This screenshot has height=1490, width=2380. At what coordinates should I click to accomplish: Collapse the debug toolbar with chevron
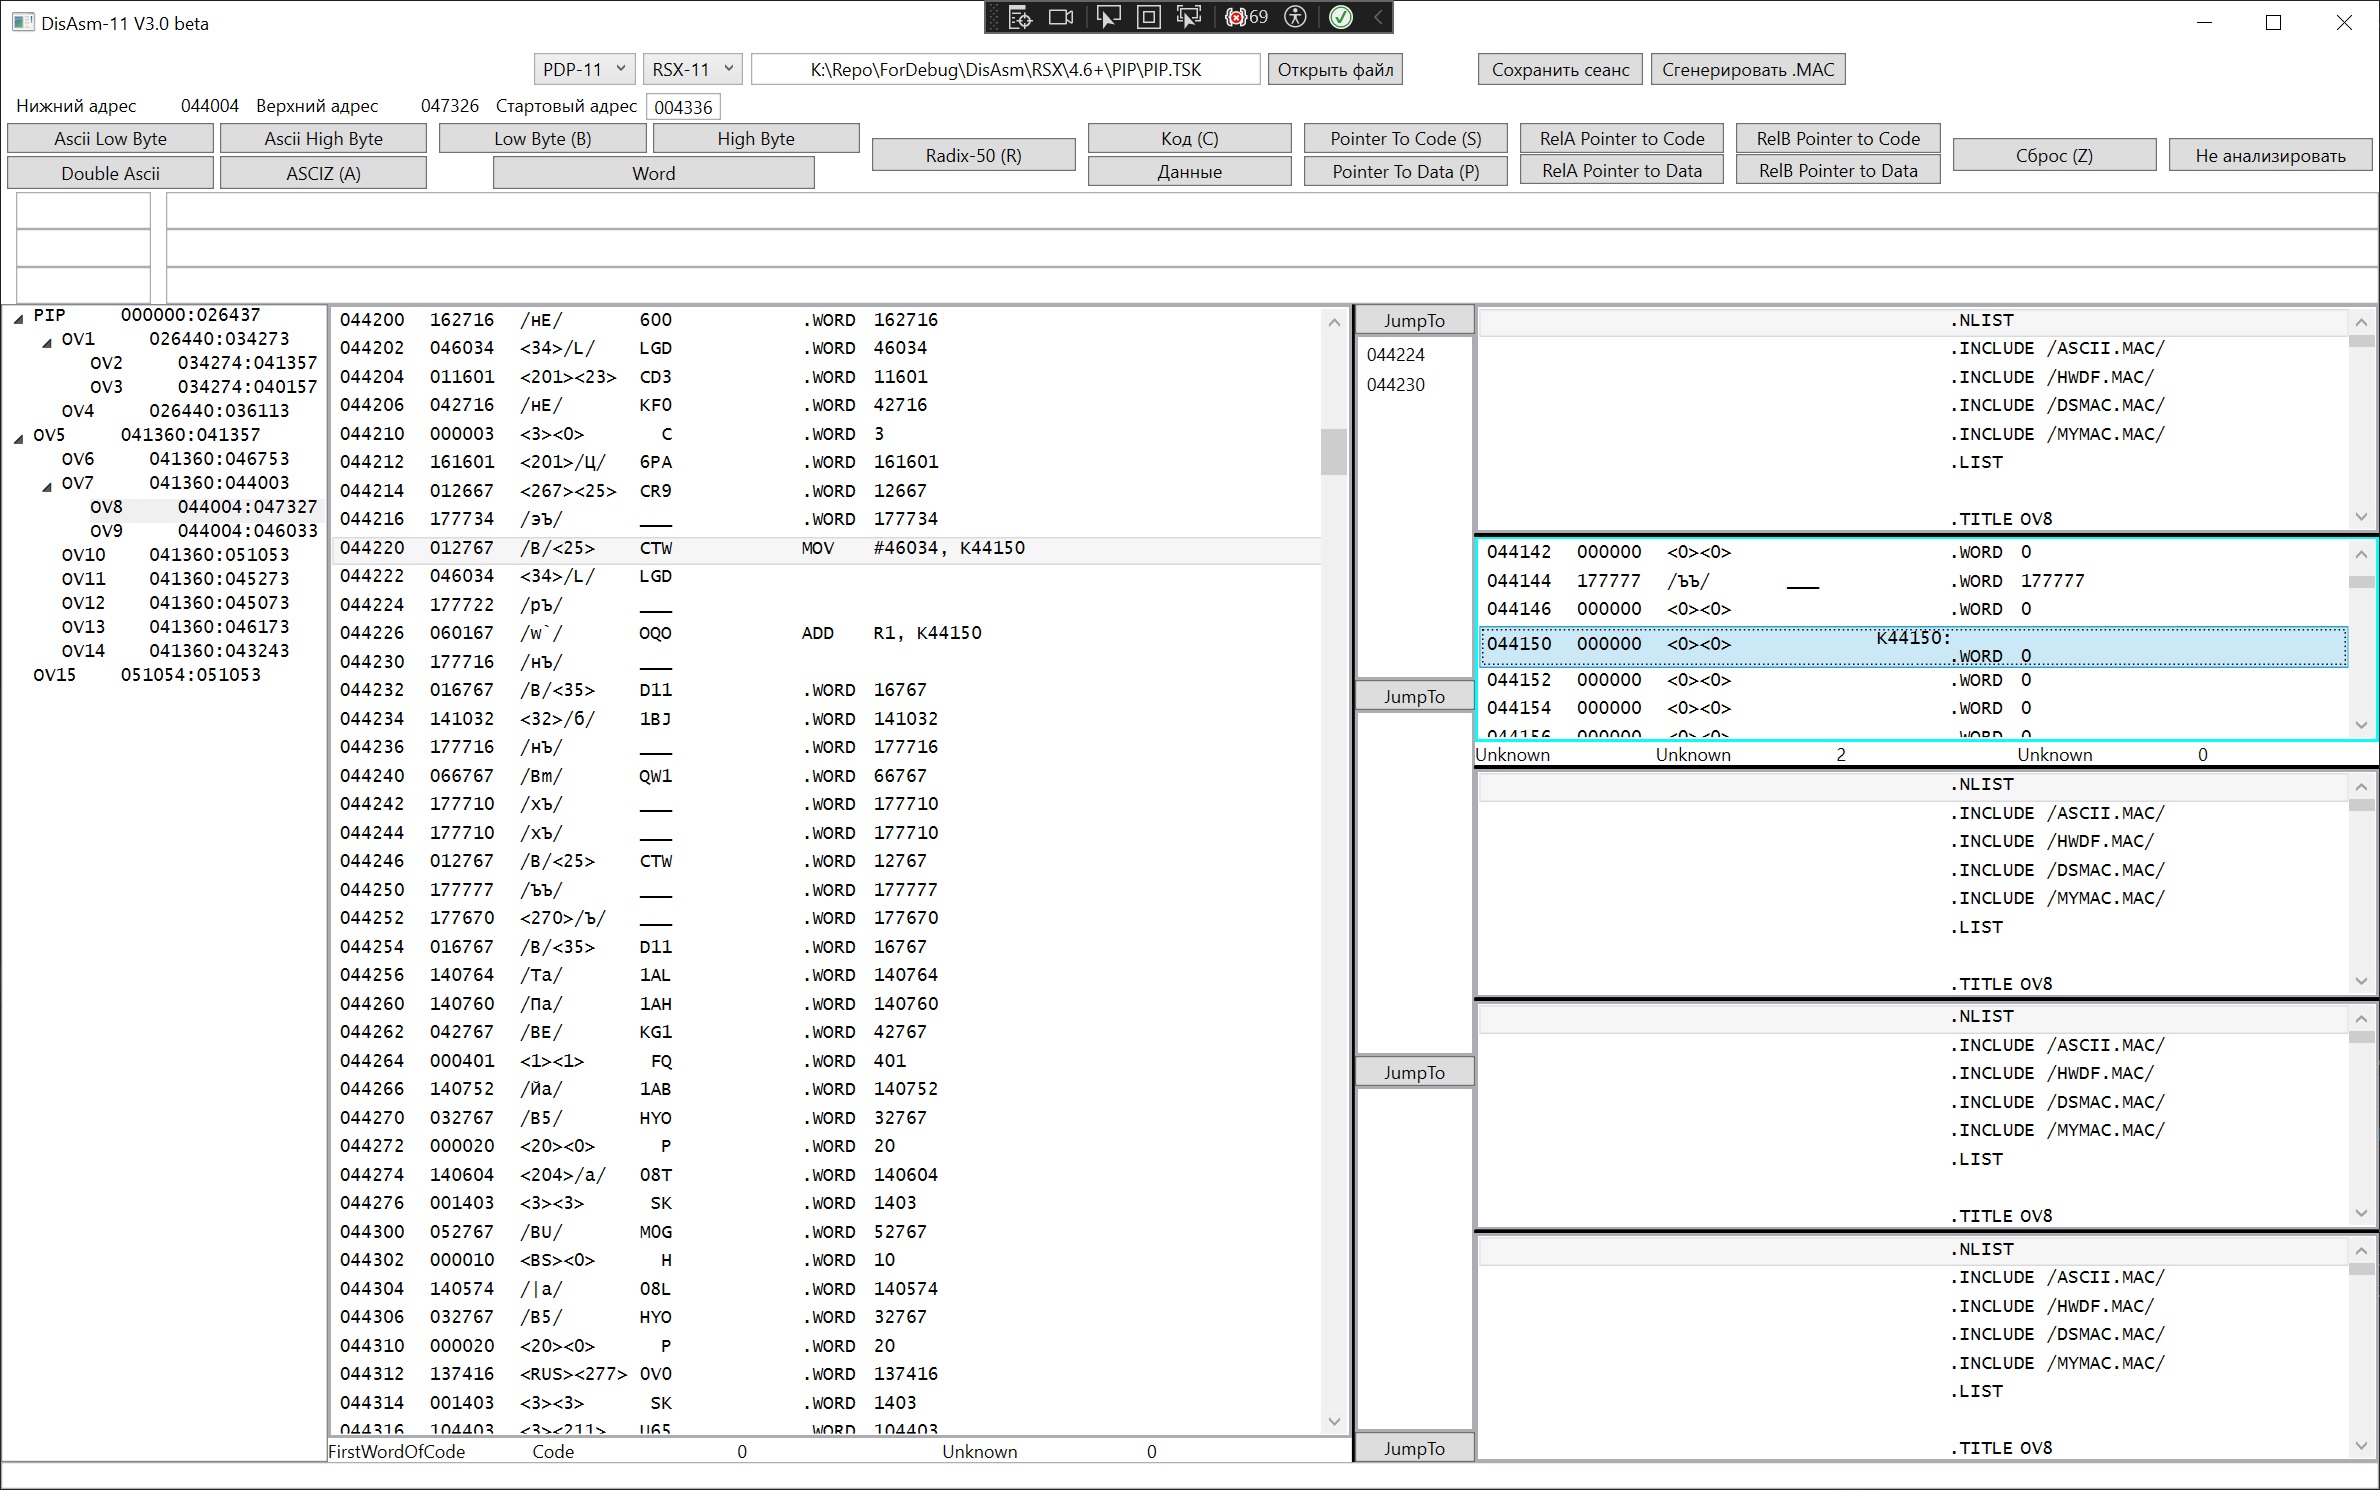1378,17
